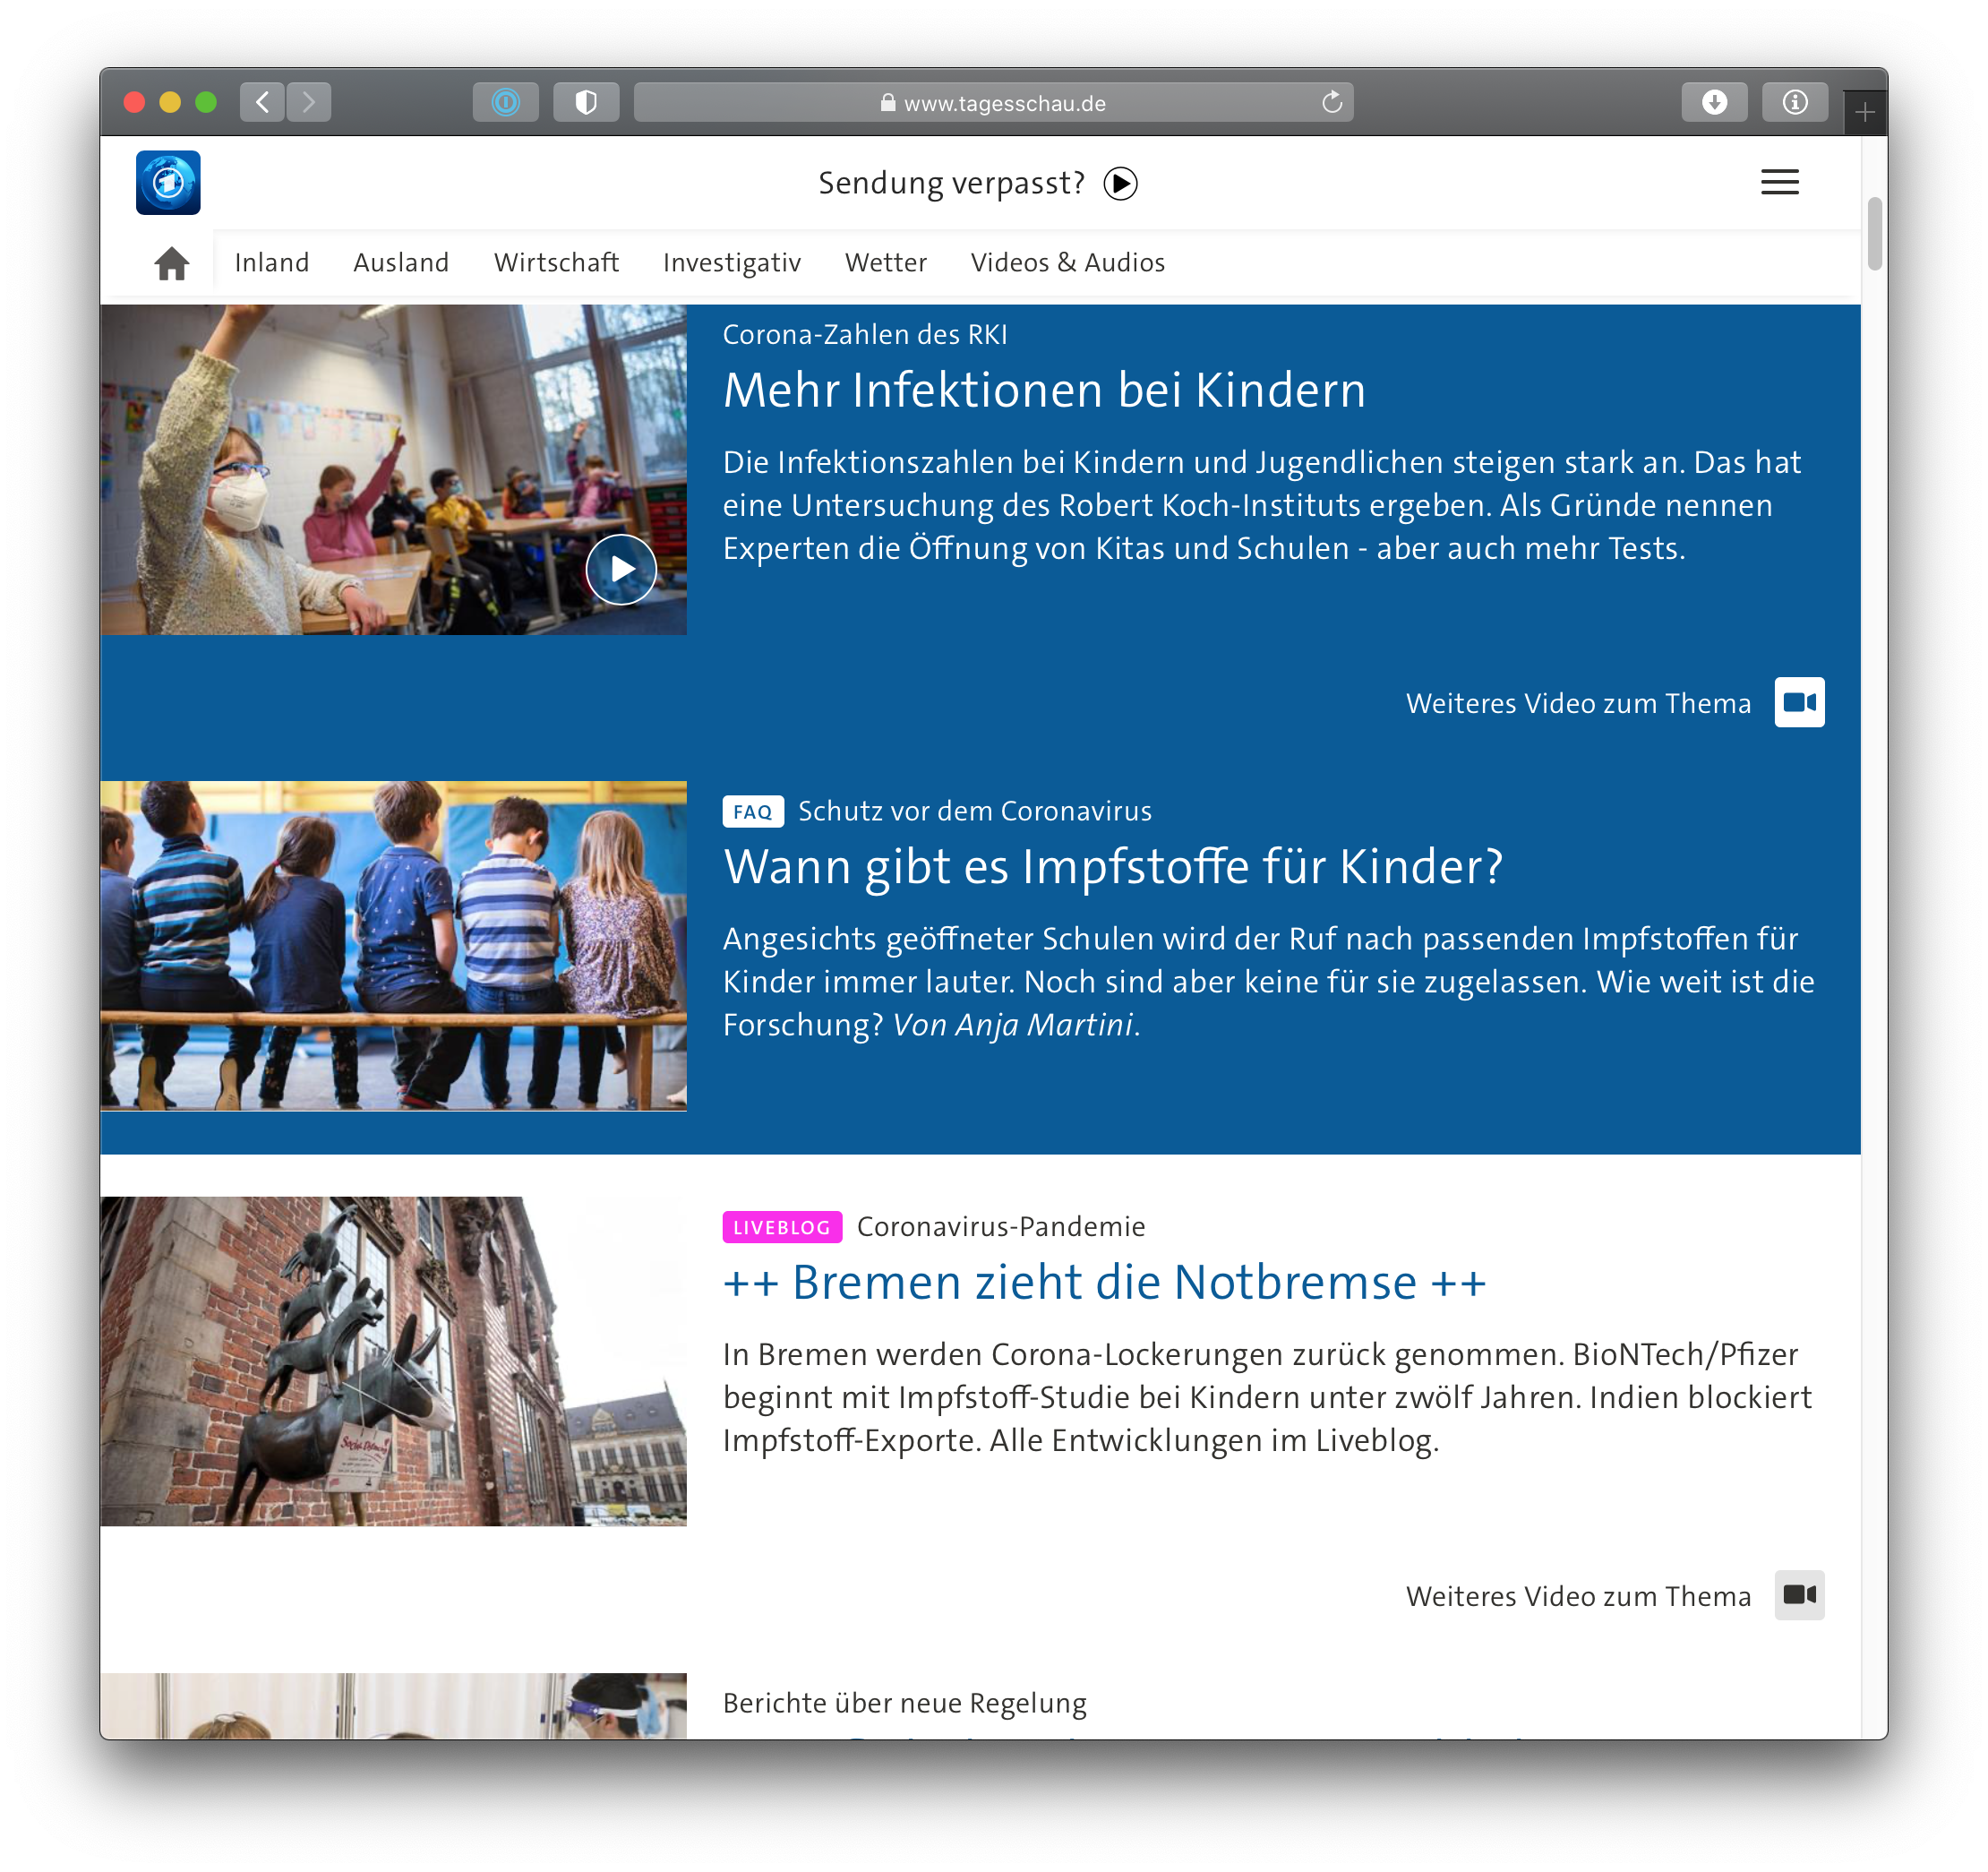Click the Bremen town musicians statue thumbnail

pyautogui.click(x=393, y=1362)
